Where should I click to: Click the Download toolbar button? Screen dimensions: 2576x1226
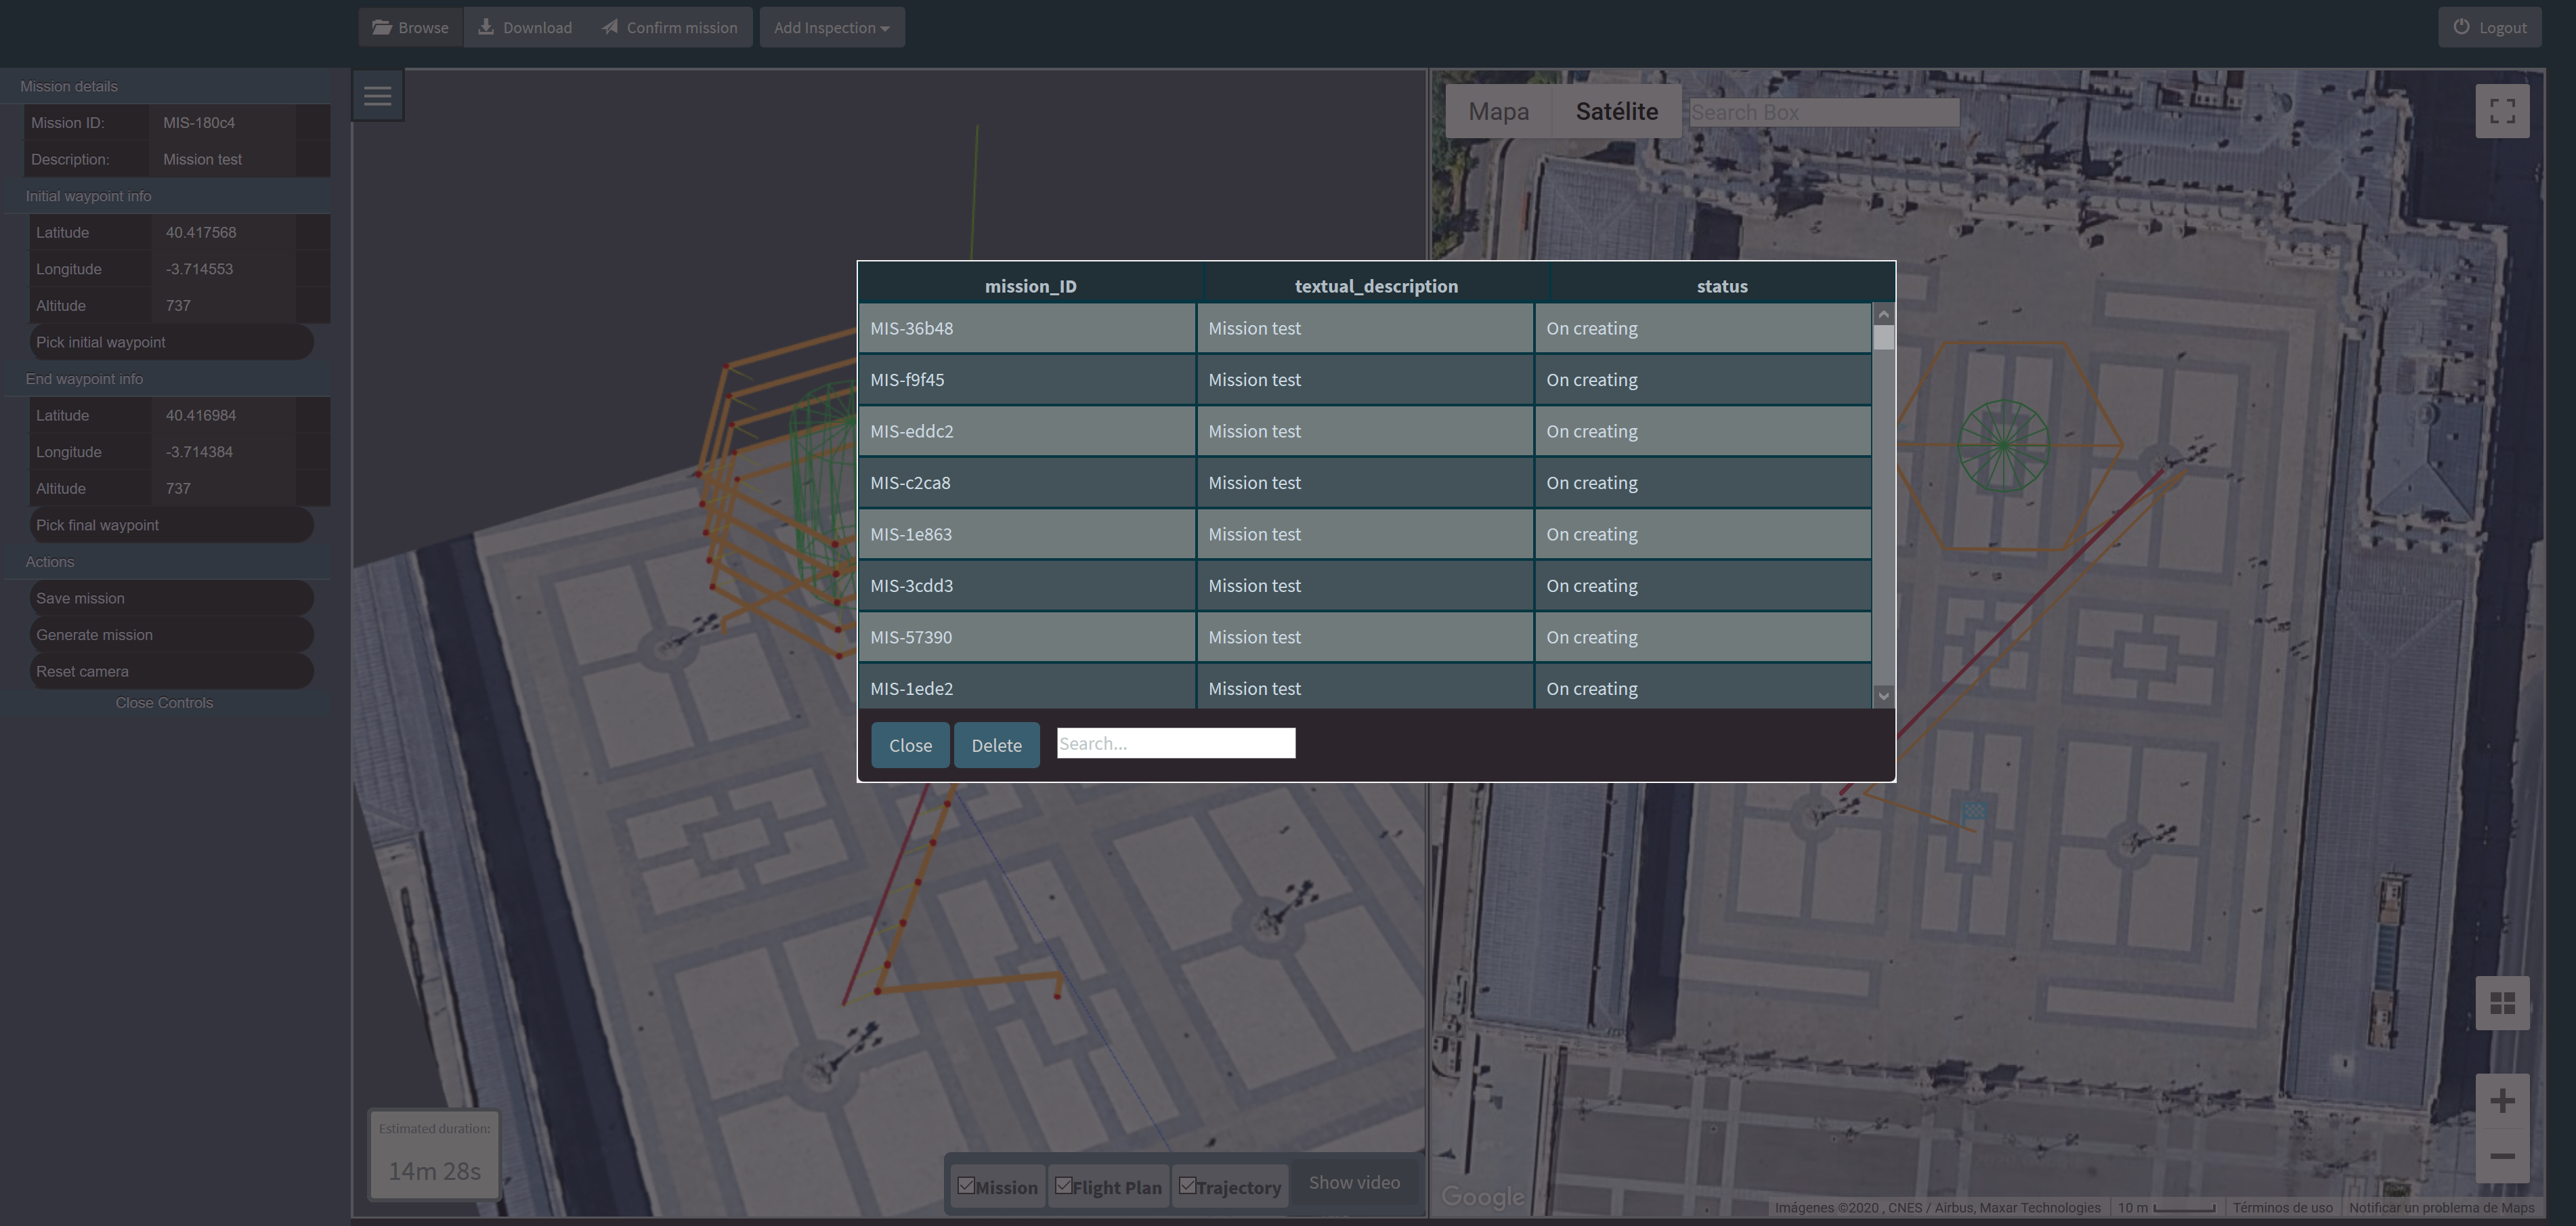(x=525, y=27)
